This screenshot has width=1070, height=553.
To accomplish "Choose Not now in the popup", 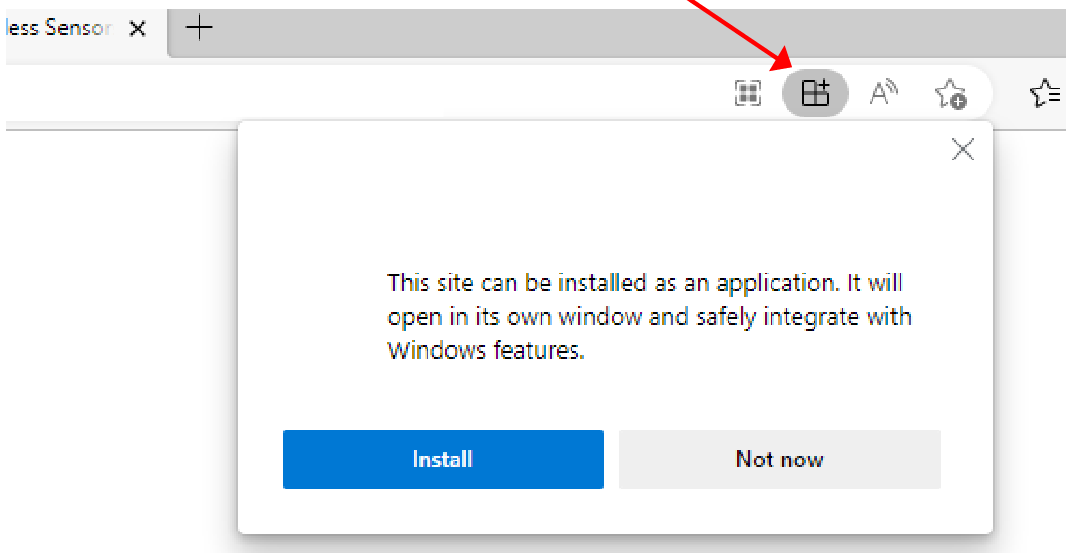I will (779, 459).
